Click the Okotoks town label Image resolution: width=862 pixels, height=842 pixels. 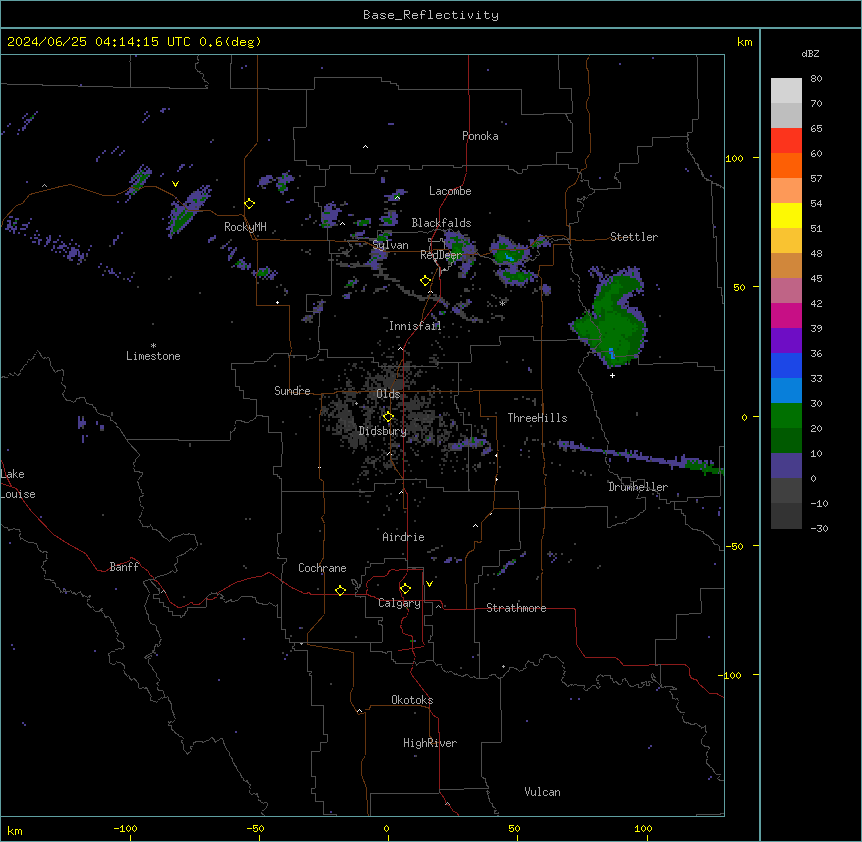tap(412, 700)
